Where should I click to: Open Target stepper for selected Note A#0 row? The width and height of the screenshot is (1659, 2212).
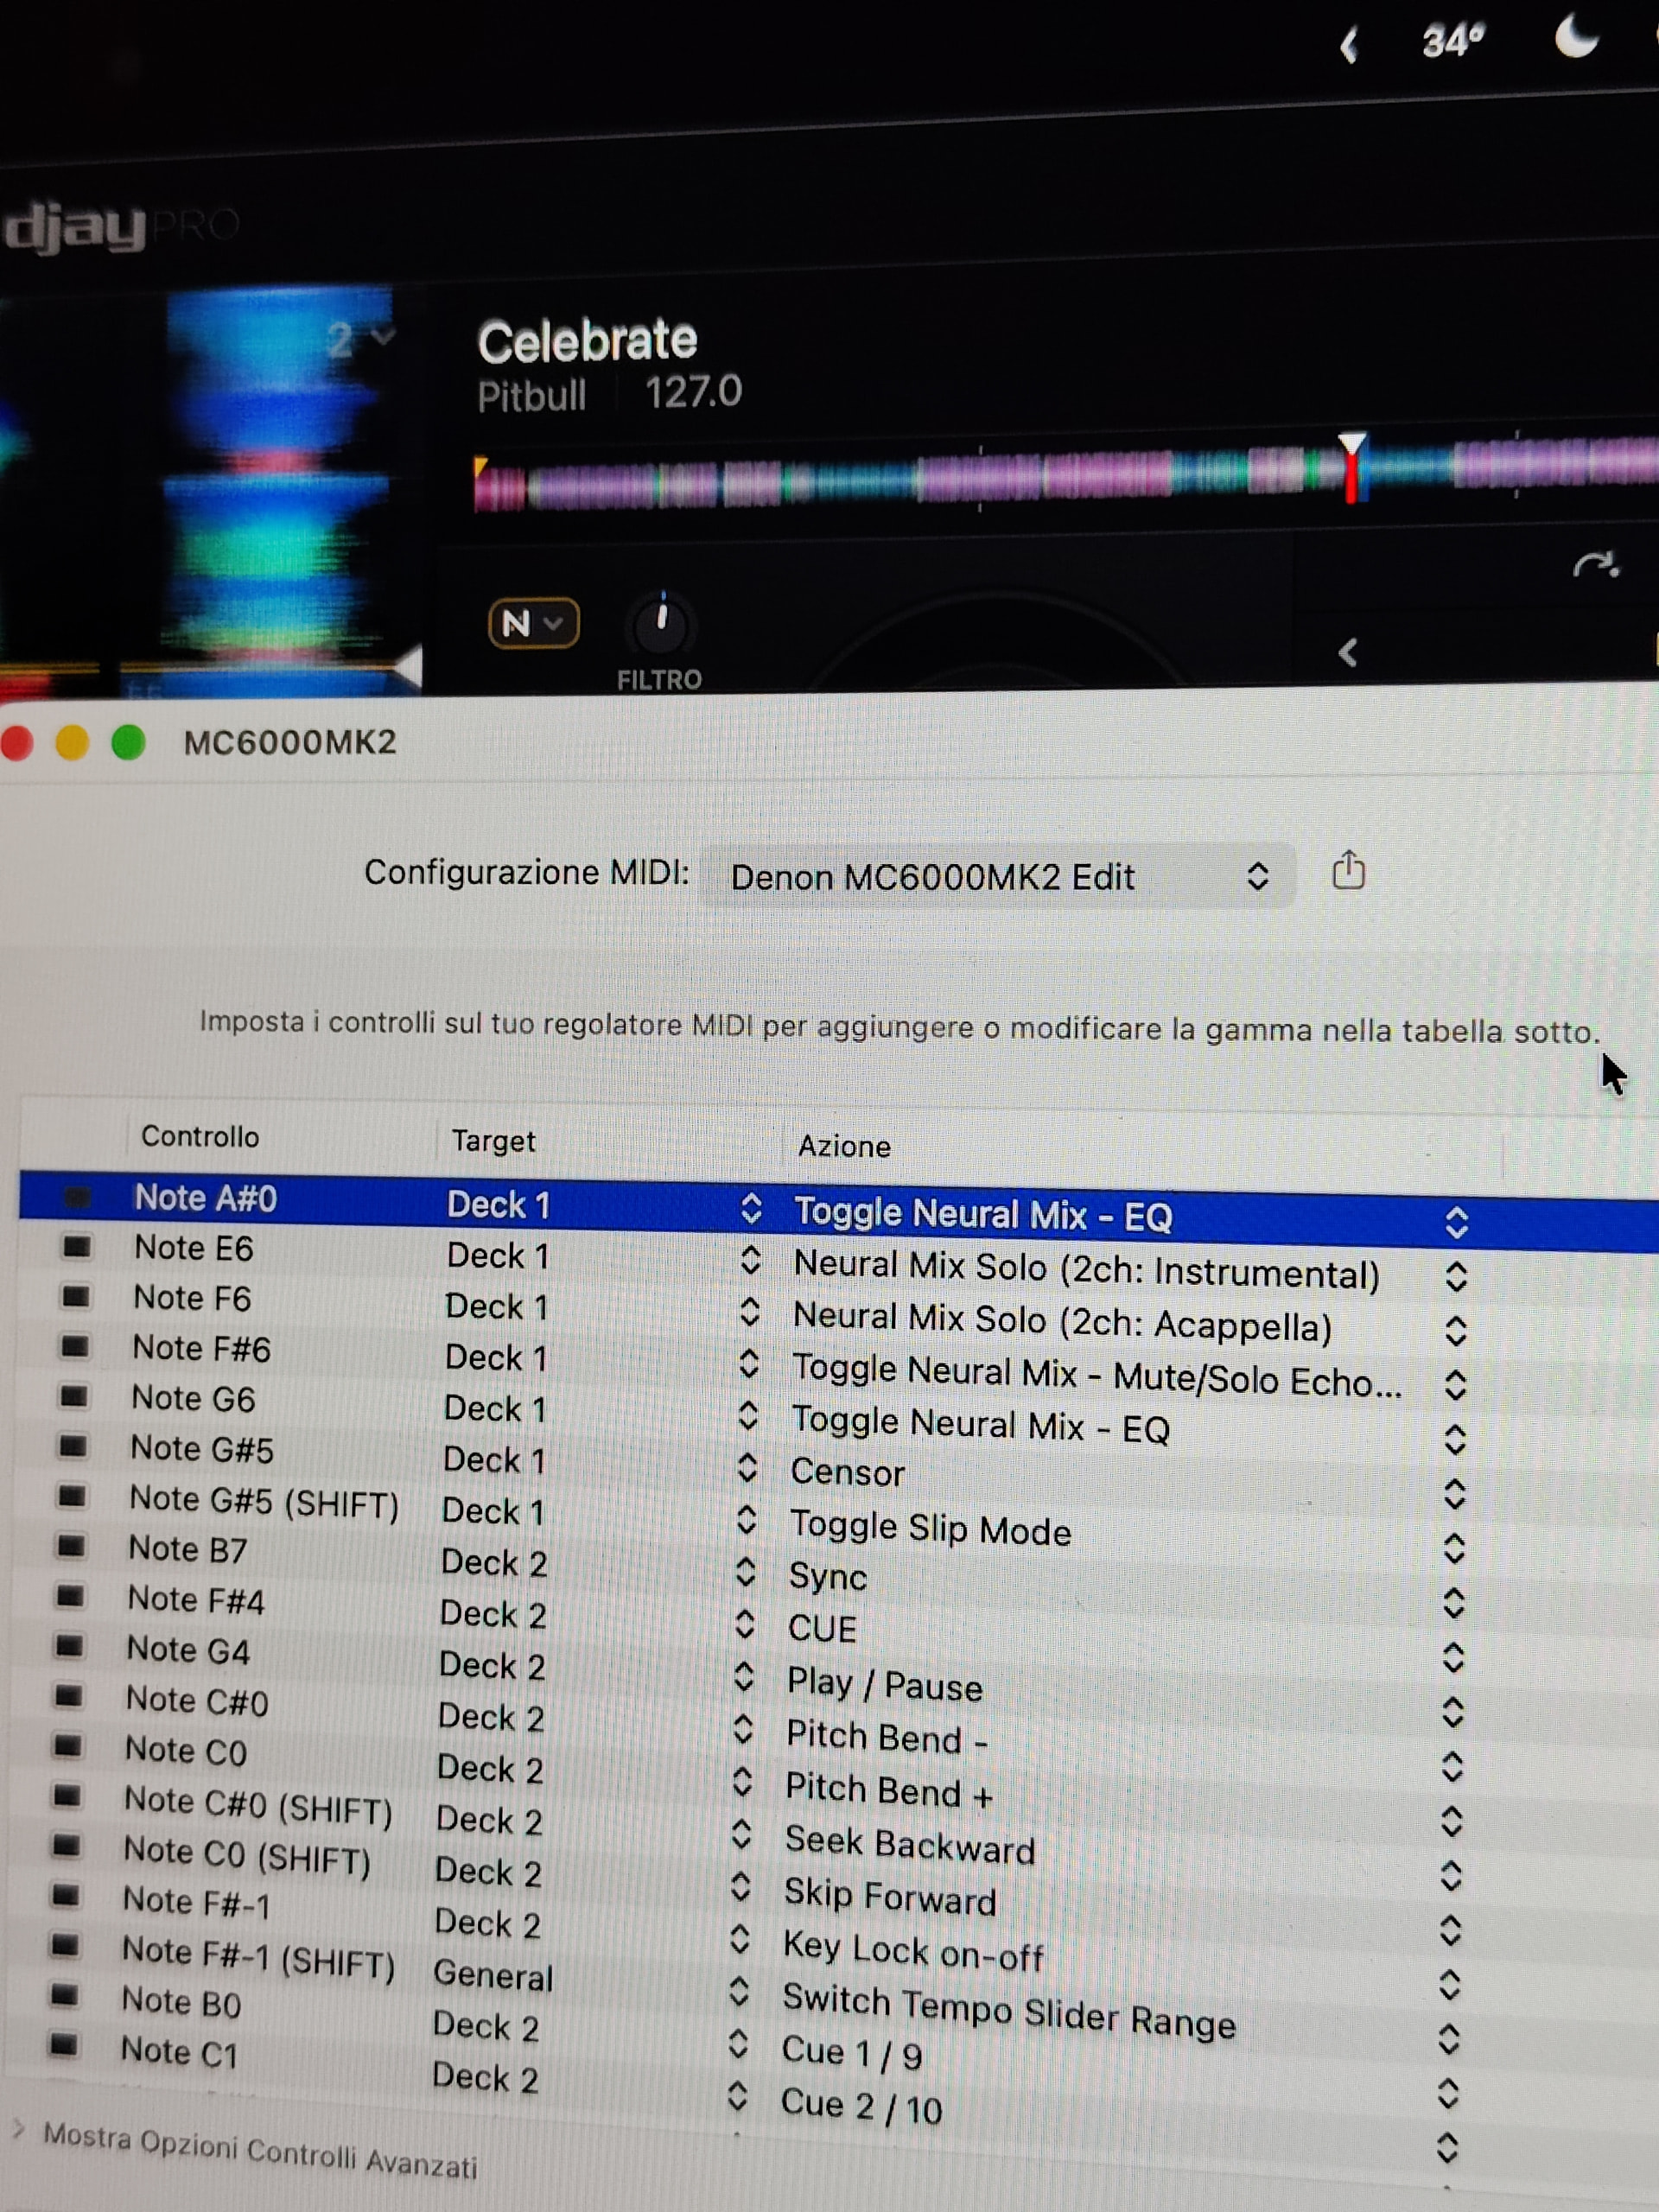tap(751, 1208)
